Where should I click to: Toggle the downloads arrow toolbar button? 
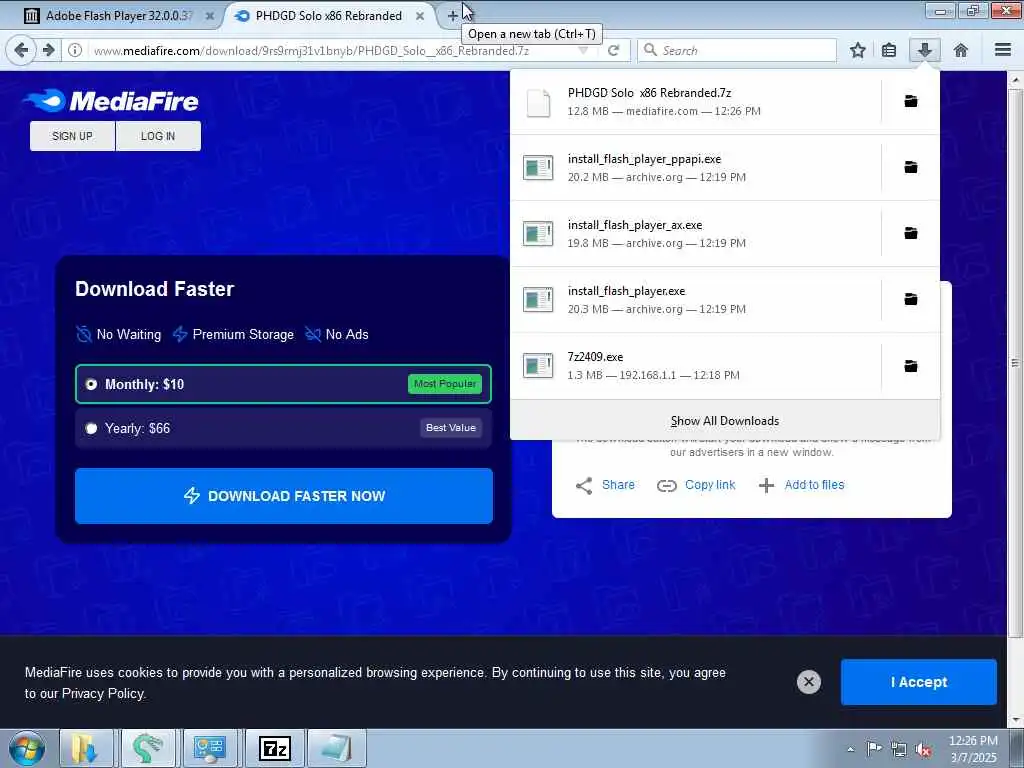pos(925,50)
